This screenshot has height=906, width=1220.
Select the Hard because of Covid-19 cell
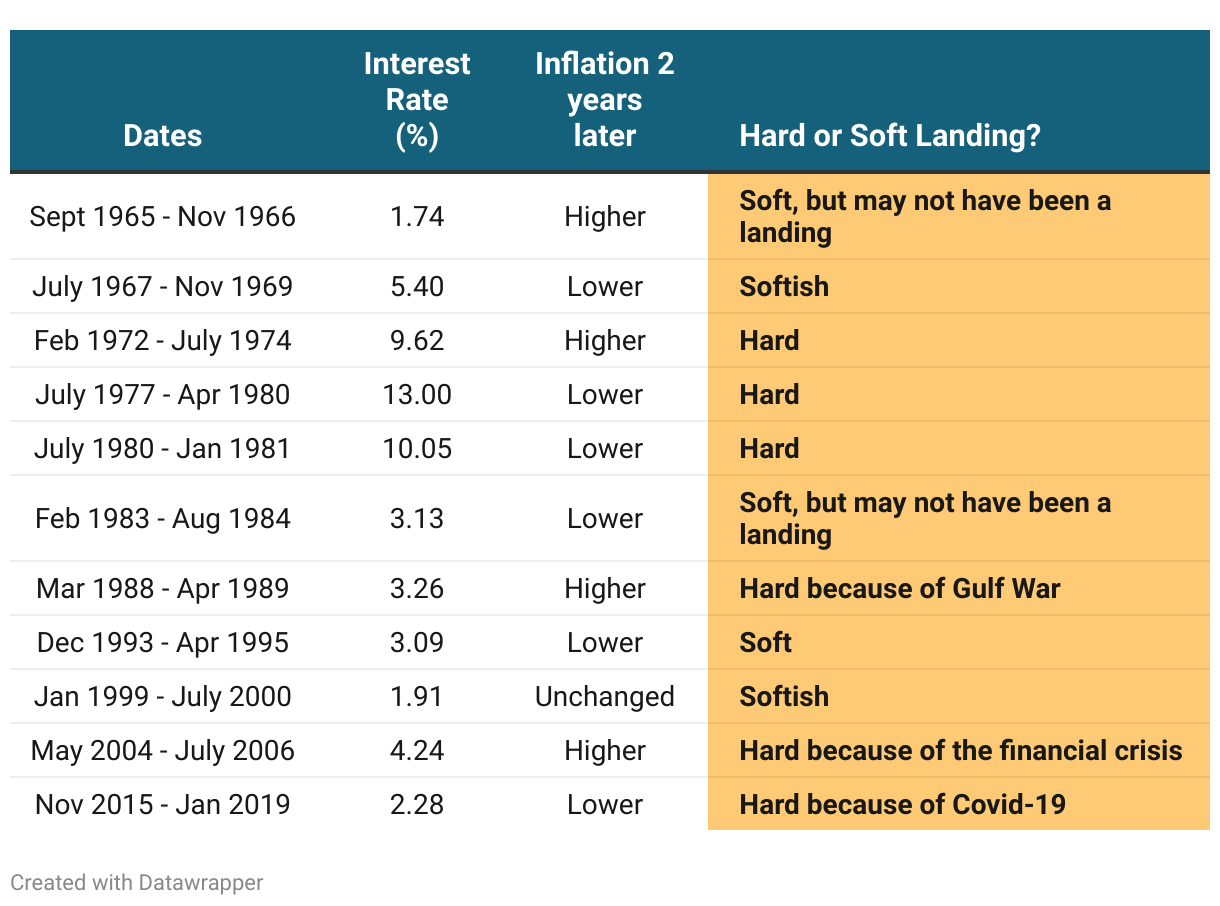pyautogui.click(x=903, y=805)
